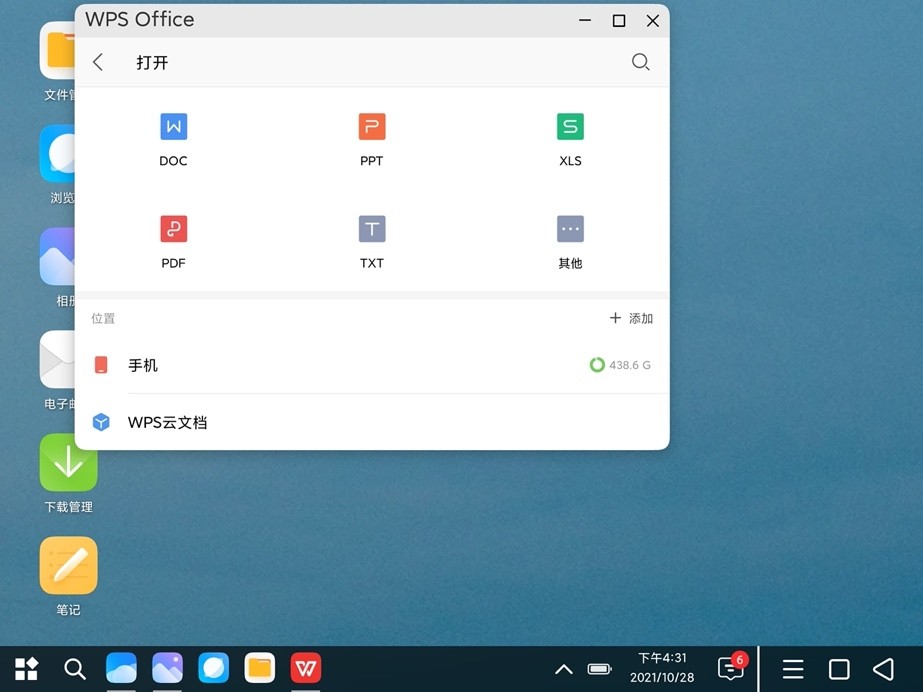Select the PPT file type icon

point(371,127)
